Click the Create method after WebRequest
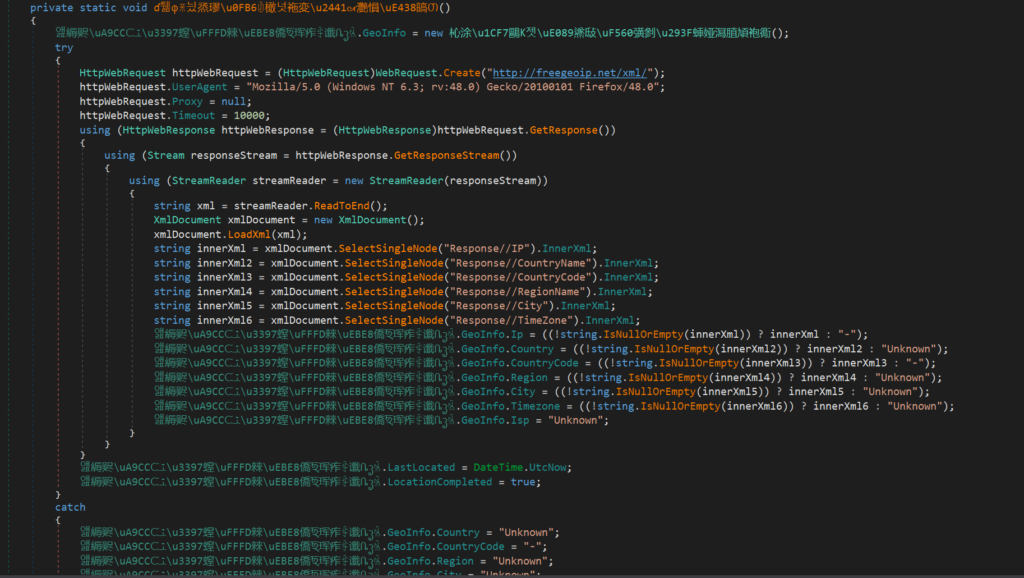The image size is (1024, 578). [x=461, y=72]
